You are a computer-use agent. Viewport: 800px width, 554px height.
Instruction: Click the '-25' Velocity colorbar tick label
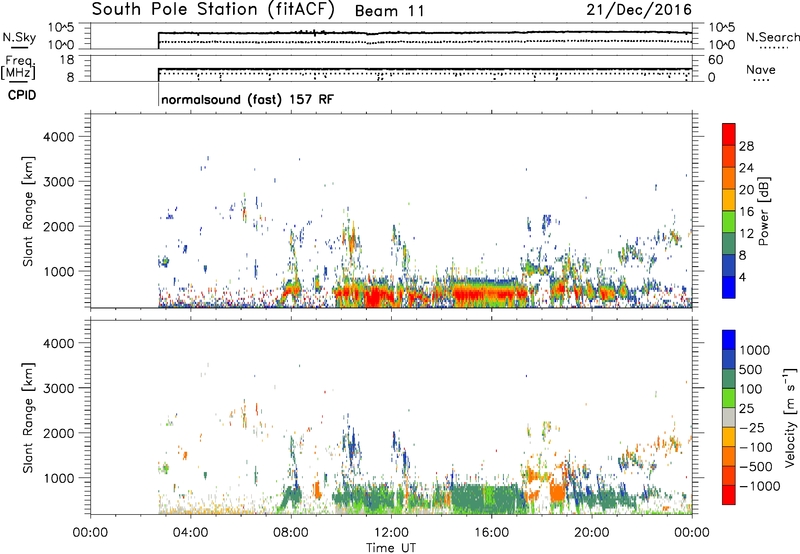tap(752, 427)
